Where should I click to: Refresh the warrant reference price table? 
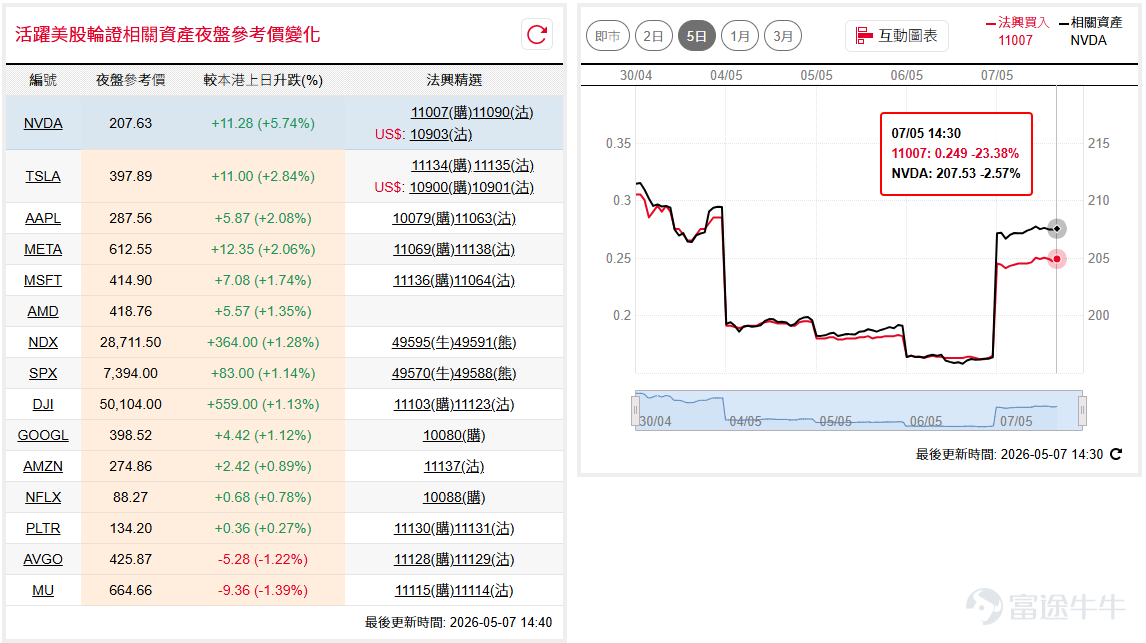pyautogui.click(x=537, y=34)
